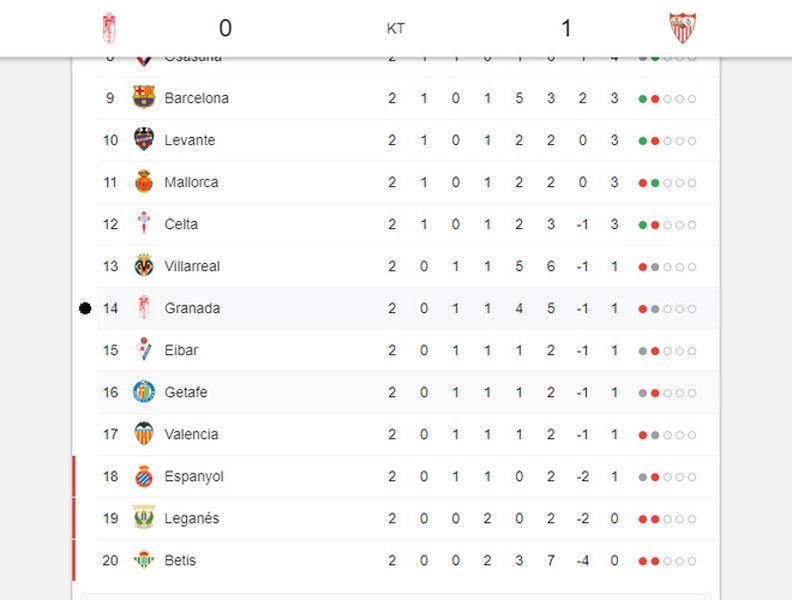Click the Getafe club crest
This screenshot has height=600, width=792.
pos(143,392)
